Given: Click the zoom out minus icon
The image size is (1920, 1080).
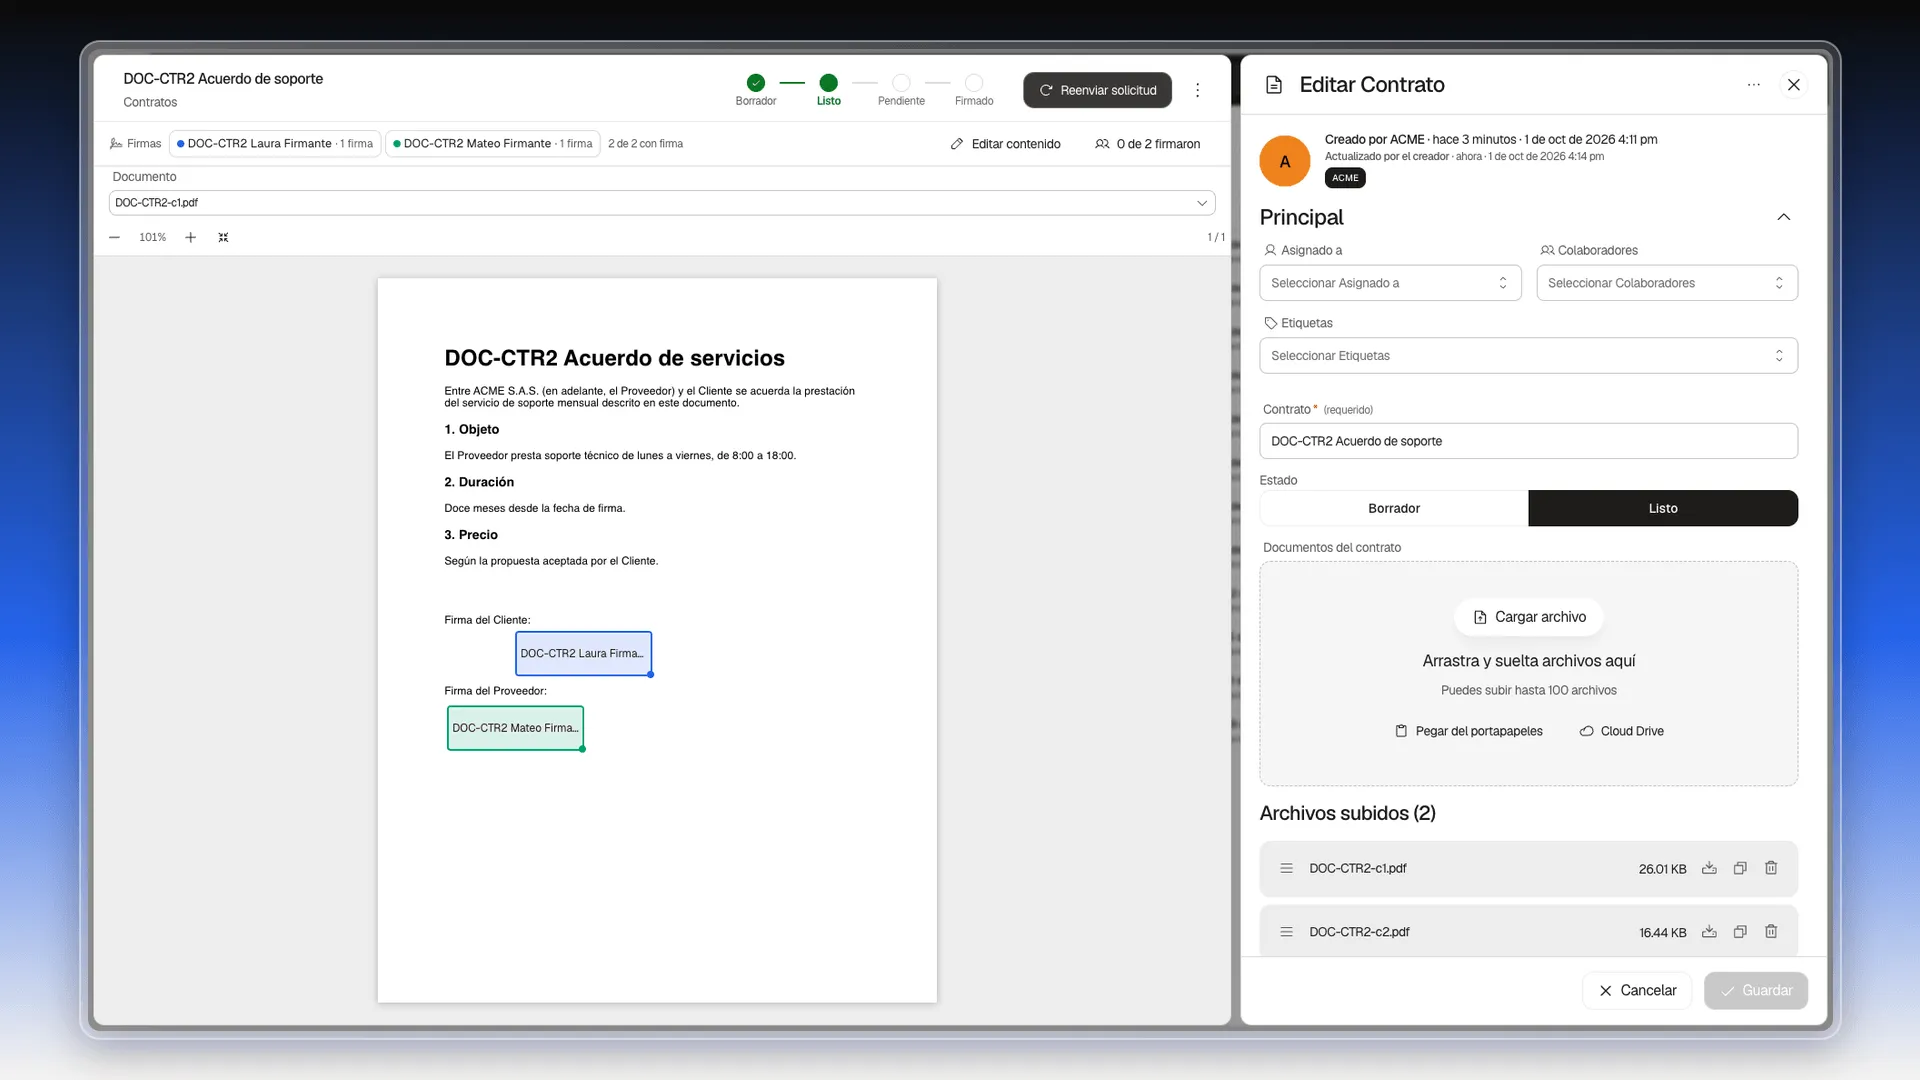Looking at the screenshot, I should (x=114, y=238).
